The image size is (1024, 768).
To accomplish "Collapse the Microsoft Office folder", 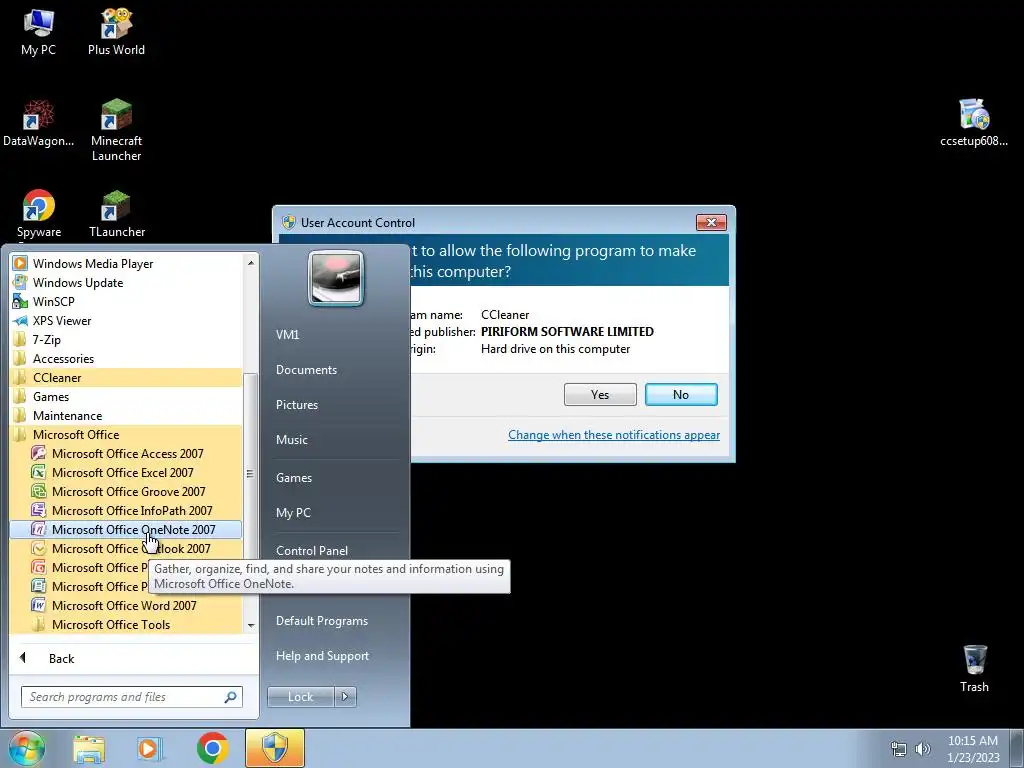I will pyautogui.click(x=126, y=434).
